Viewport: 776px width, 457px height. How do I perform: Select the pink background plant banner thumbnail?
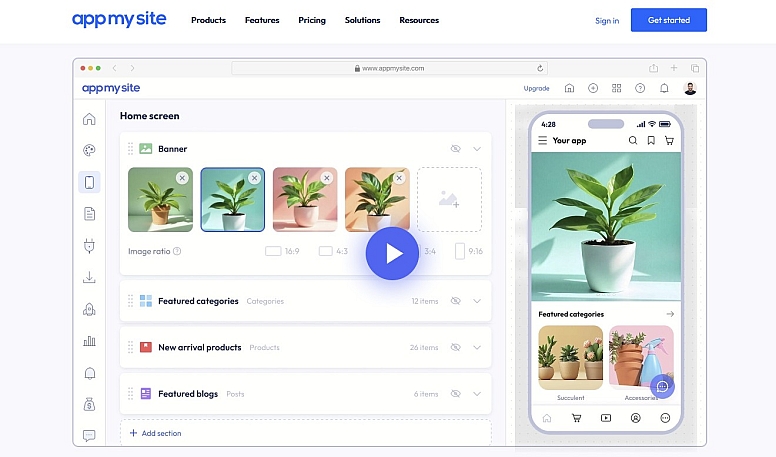(305, 200)
